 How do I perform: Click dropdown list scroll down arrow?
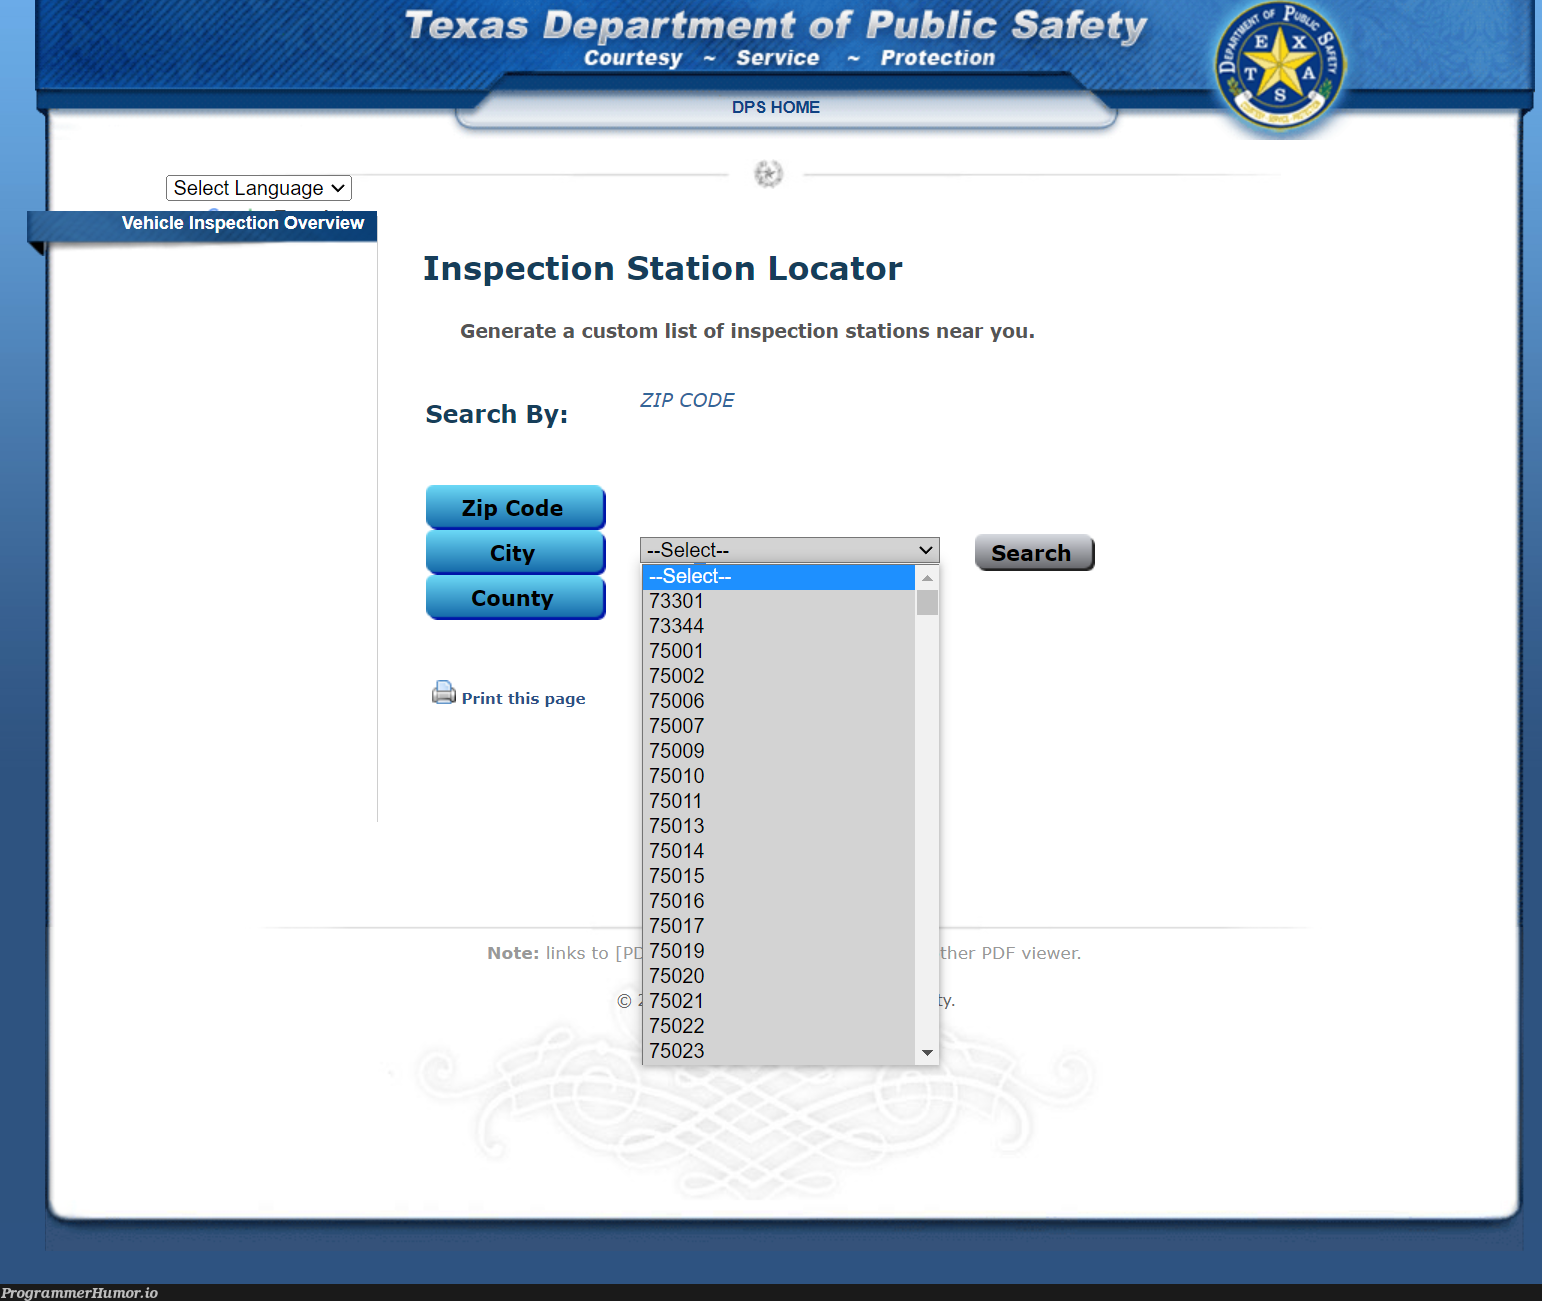pyautogui.click(x=927, y=1052)
